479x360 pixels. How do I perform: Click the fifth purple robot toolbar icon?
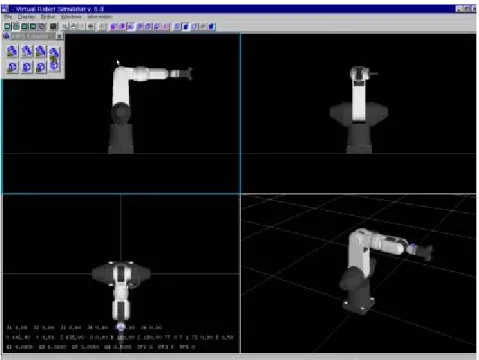(148, 26)
